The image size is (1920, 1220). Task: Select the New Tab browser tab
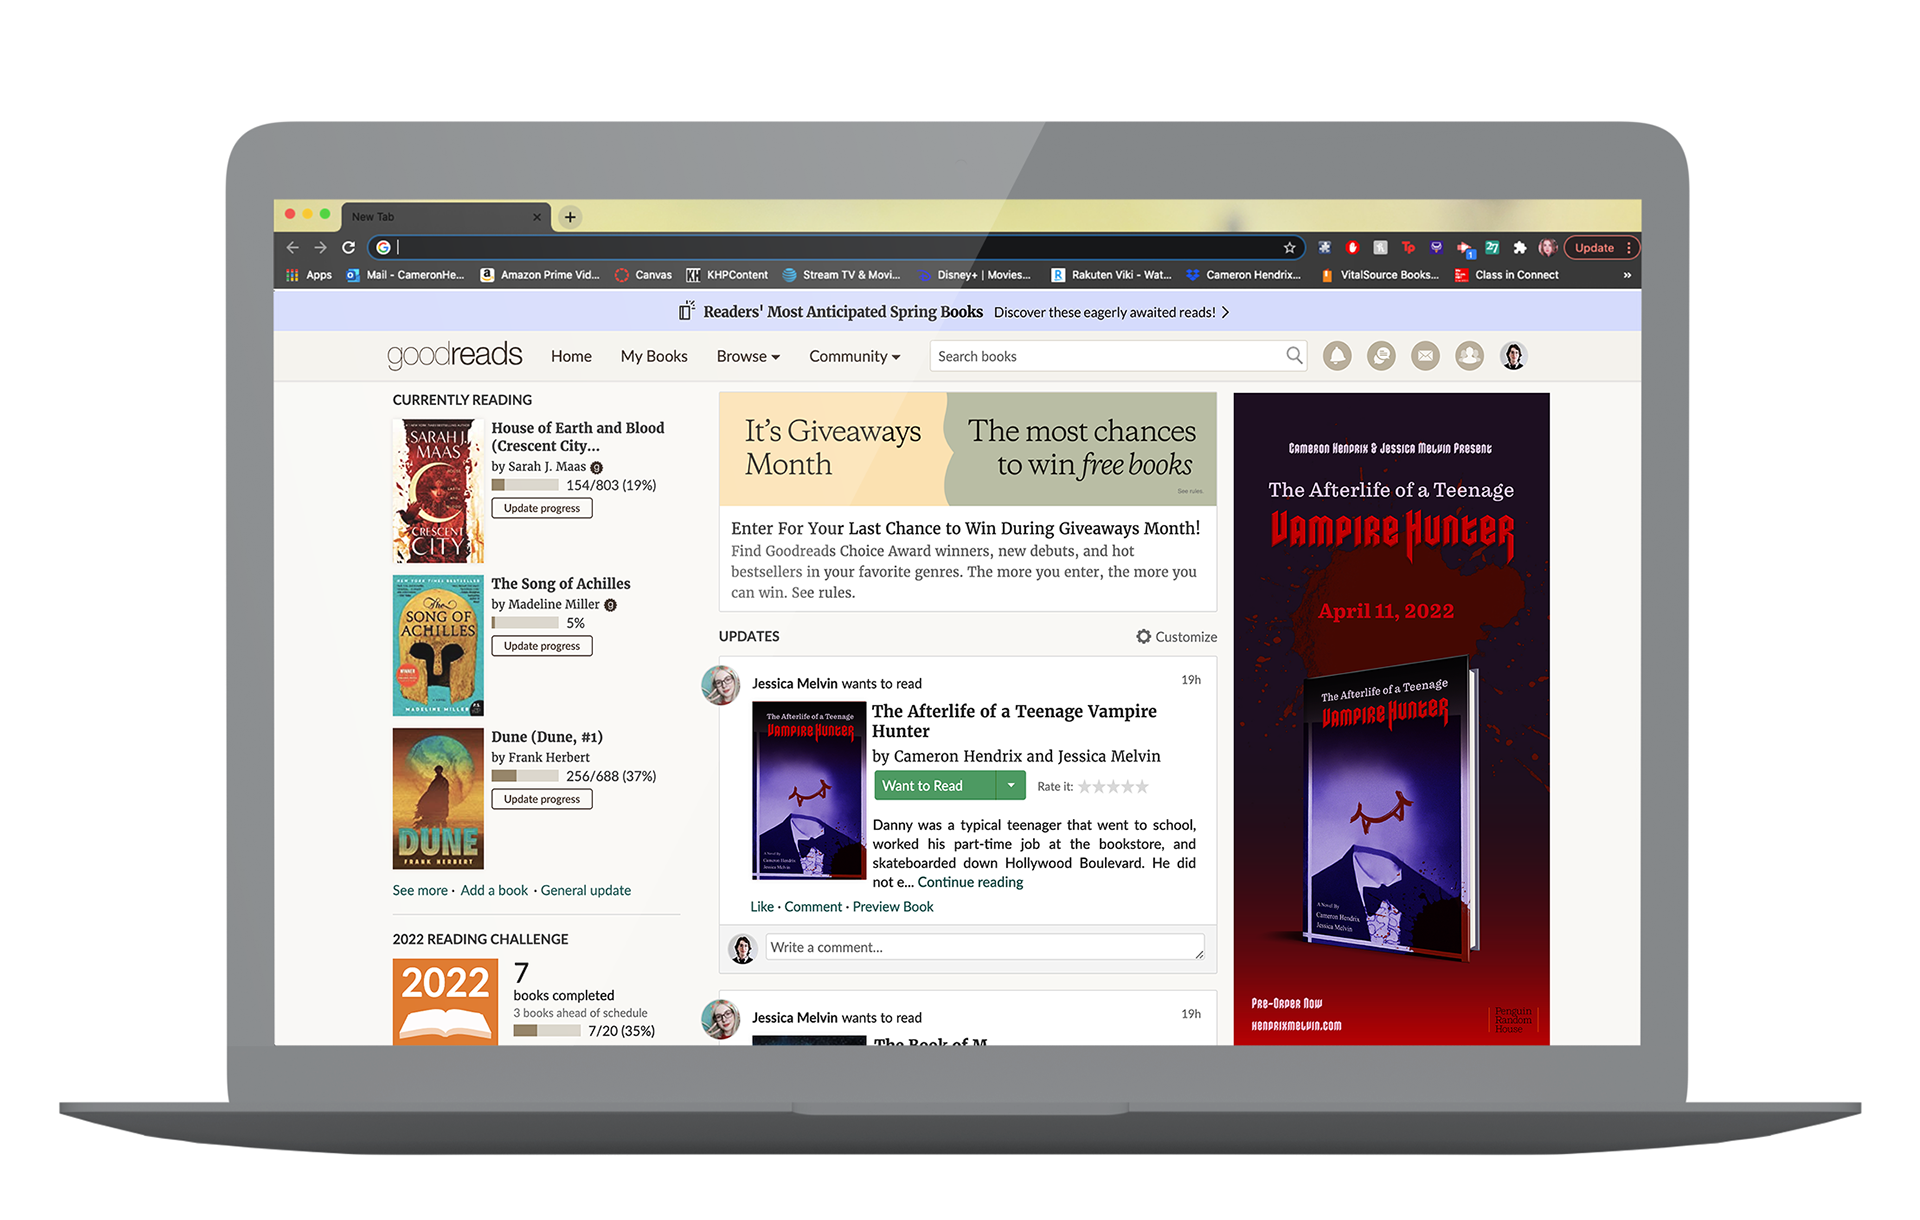(445, 216)
